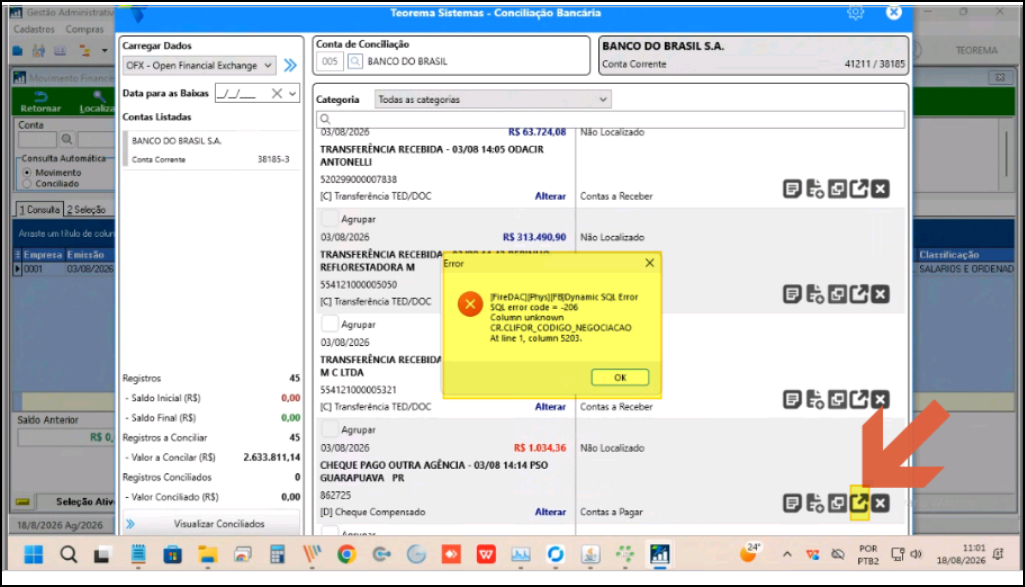Check Agrupar for the M C LTDA transaction

[x=329, y=324]
